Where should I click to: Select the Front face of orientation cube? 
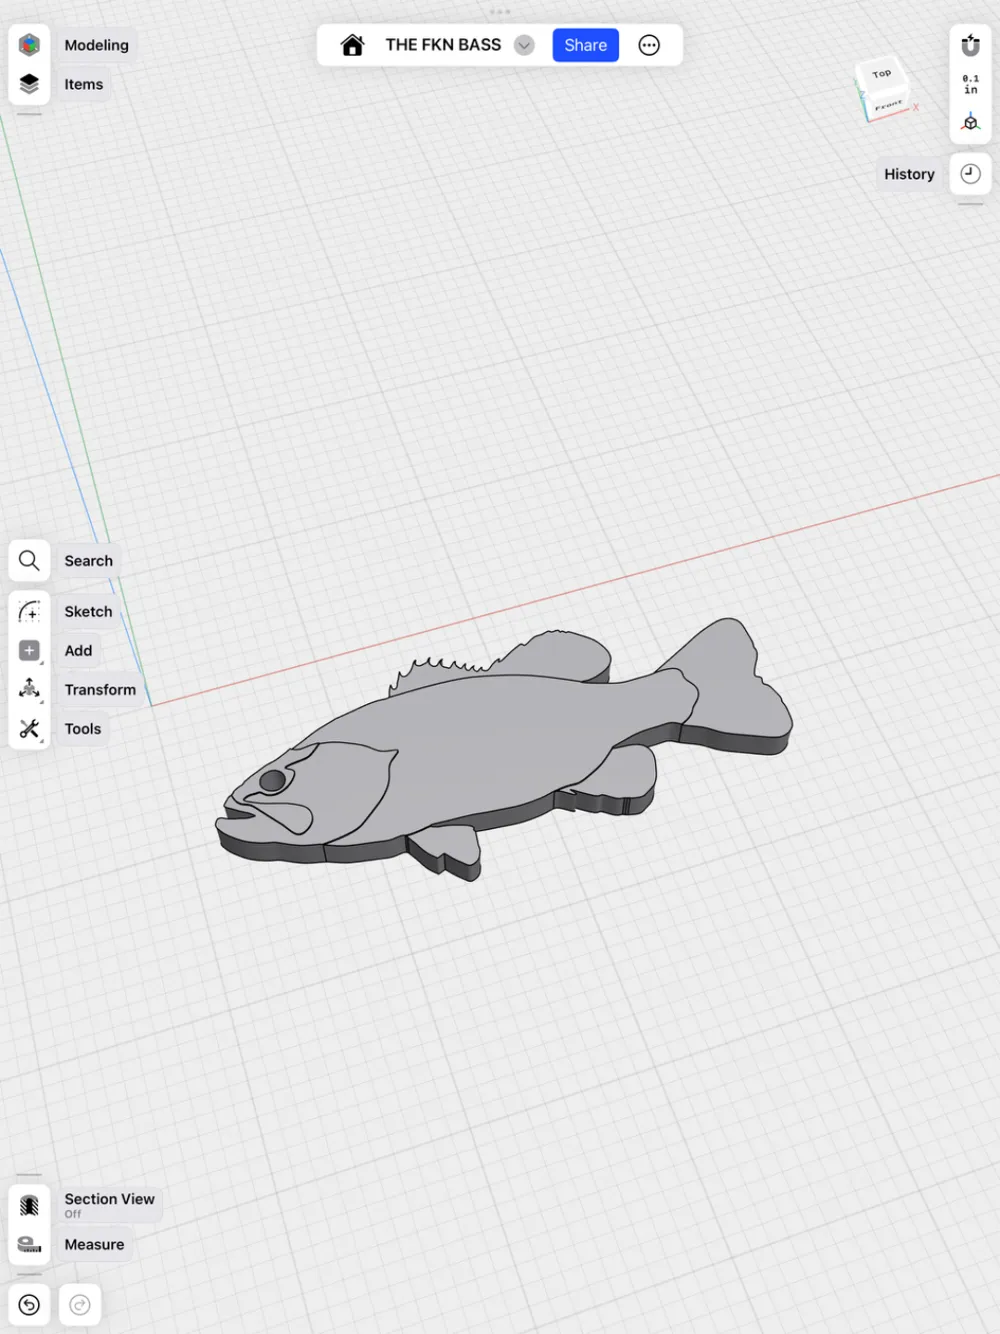888,105
